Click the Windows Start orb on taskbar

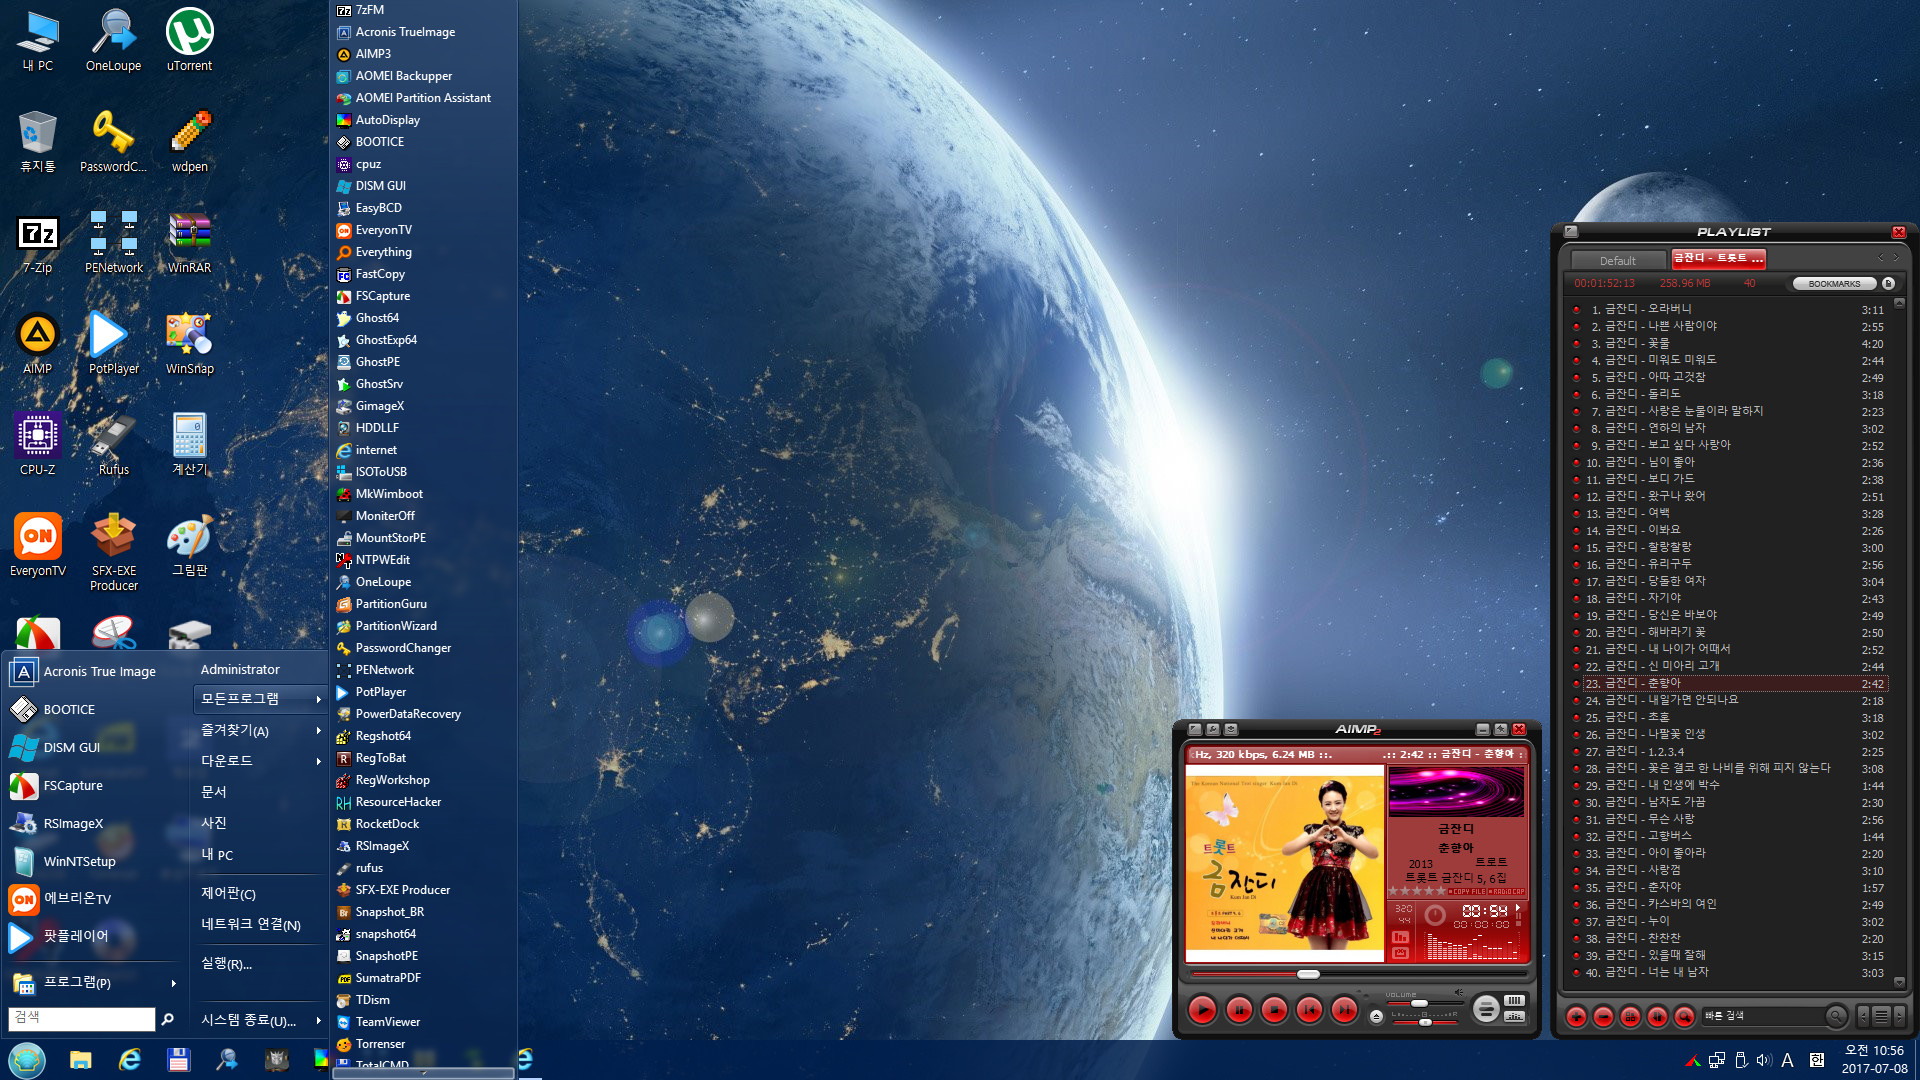(27, 1060)
